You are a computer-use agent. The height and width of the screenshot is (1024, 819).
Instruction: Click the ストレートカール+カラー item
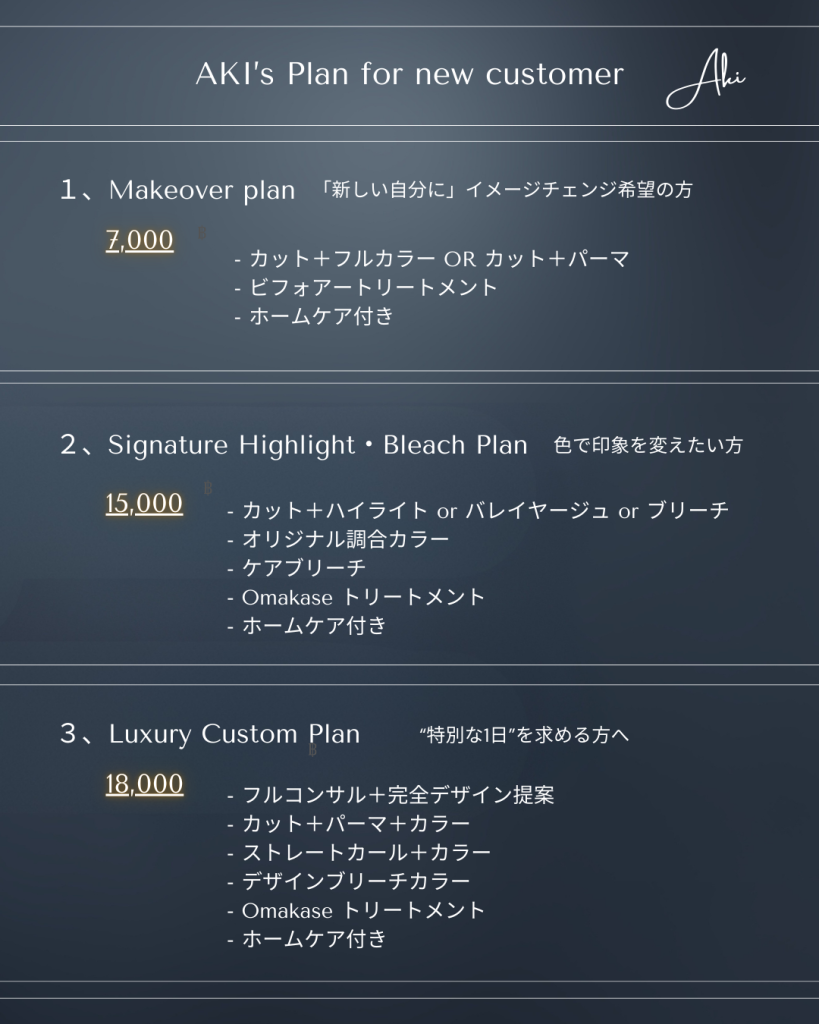pyautogui.click(x=359, y=852)
